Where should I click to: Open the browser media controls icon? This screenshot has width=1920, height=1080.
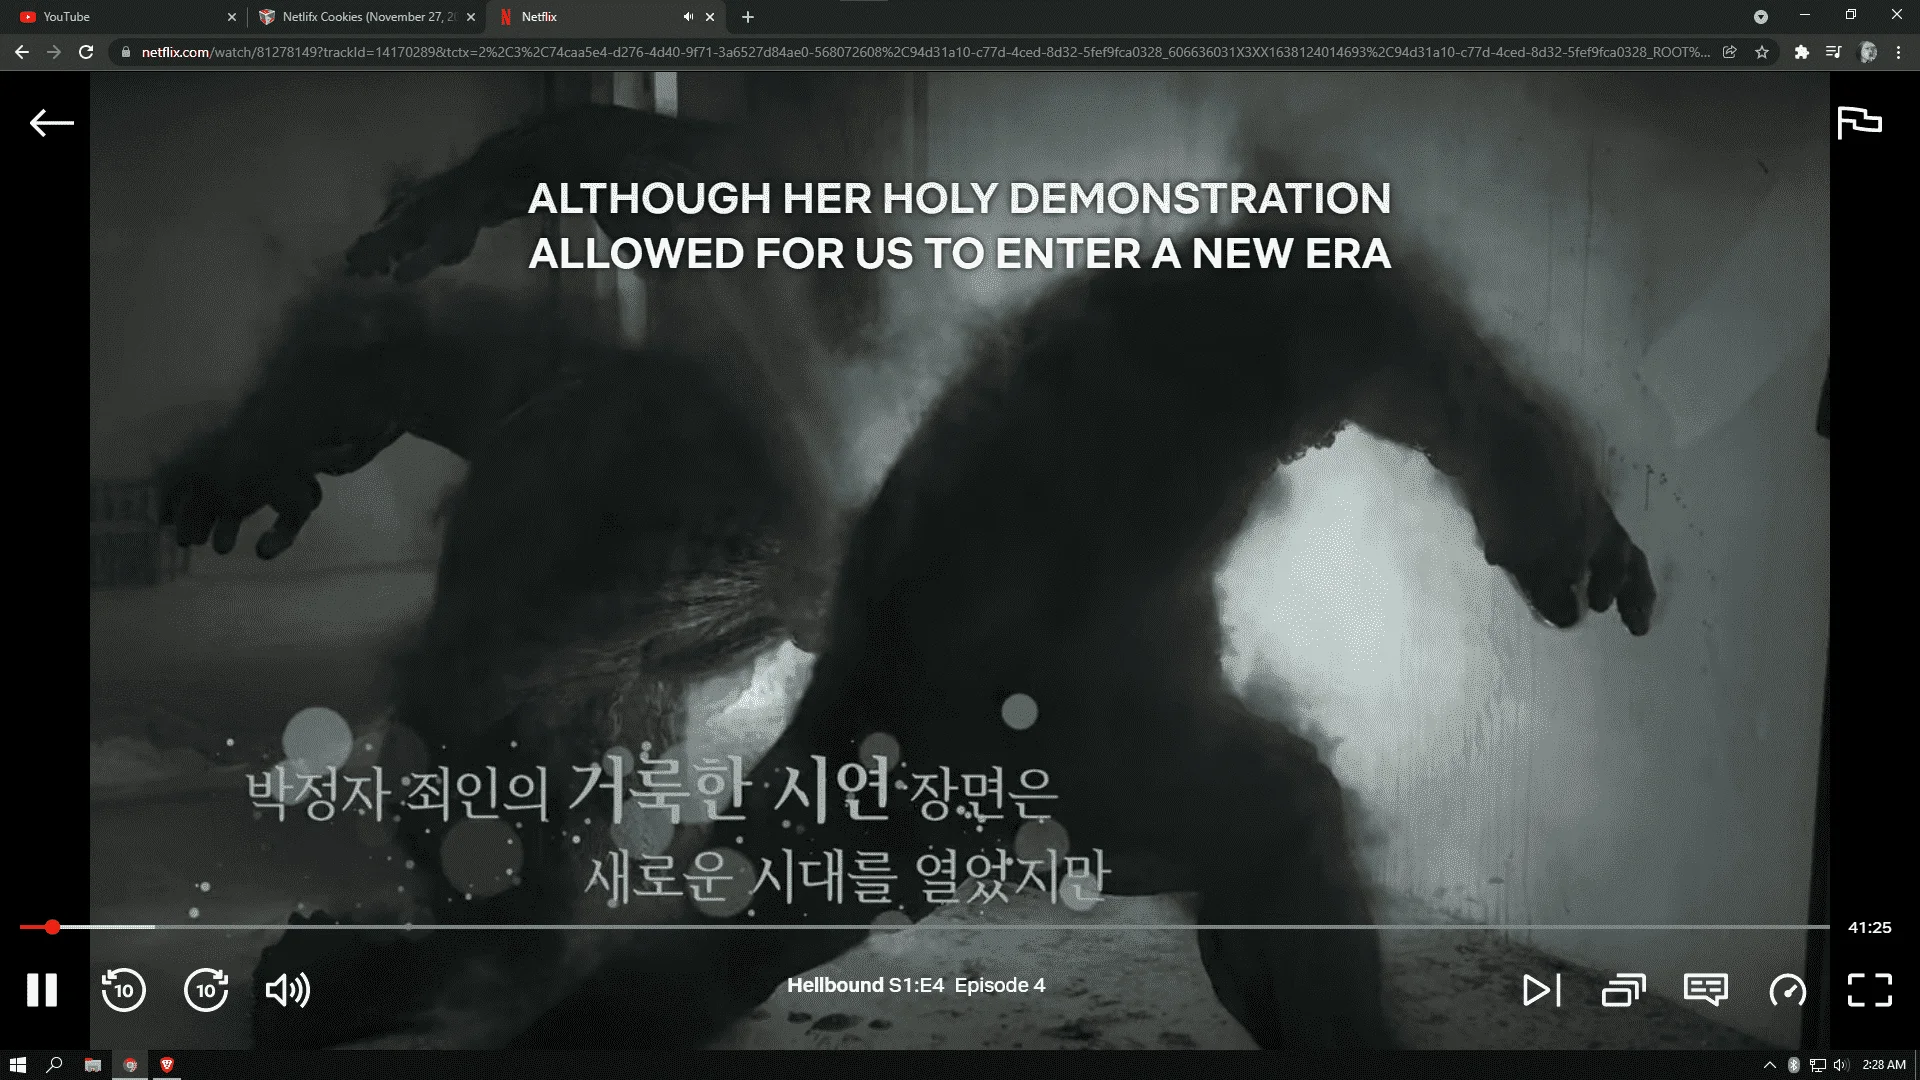pos(1834,52)
